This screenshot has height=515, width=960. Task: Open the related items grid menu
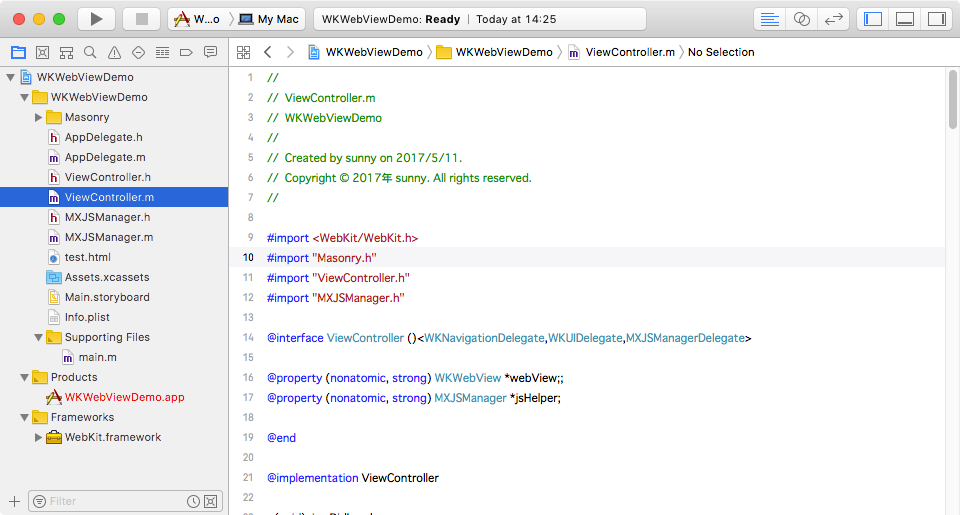[244, 53]
